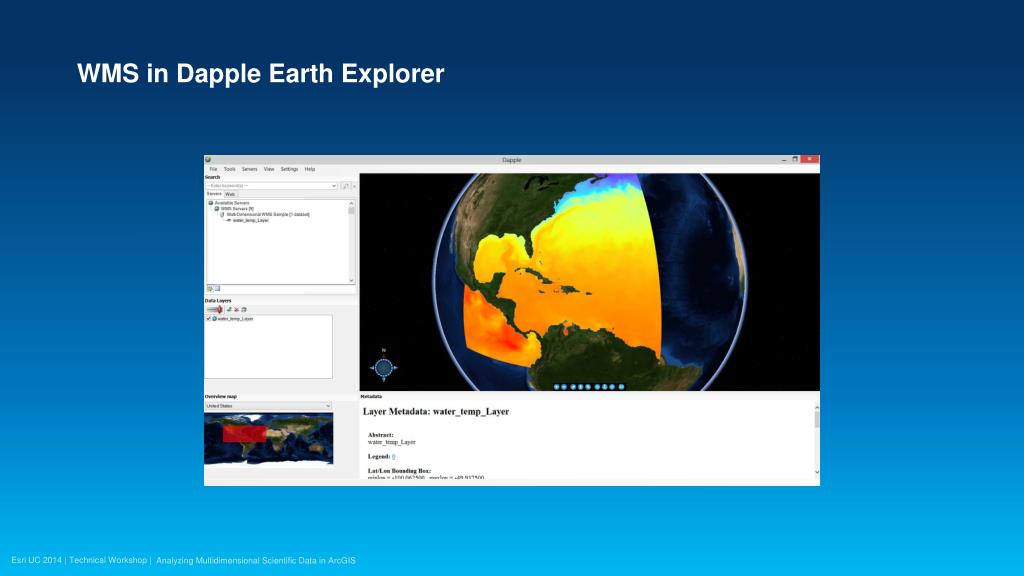
Task: Open the View menu
Action: coord(269,169)
